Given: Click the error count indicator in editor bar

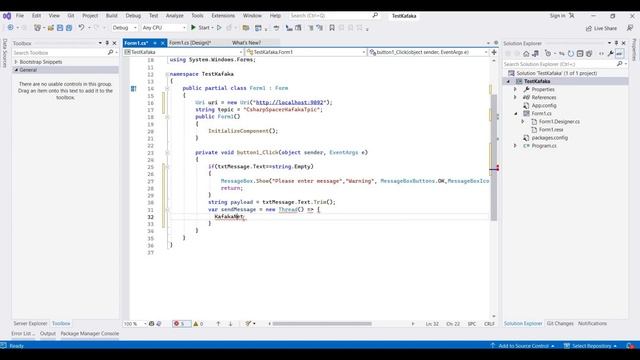Looking at the screenshot, I should (181, 324).
